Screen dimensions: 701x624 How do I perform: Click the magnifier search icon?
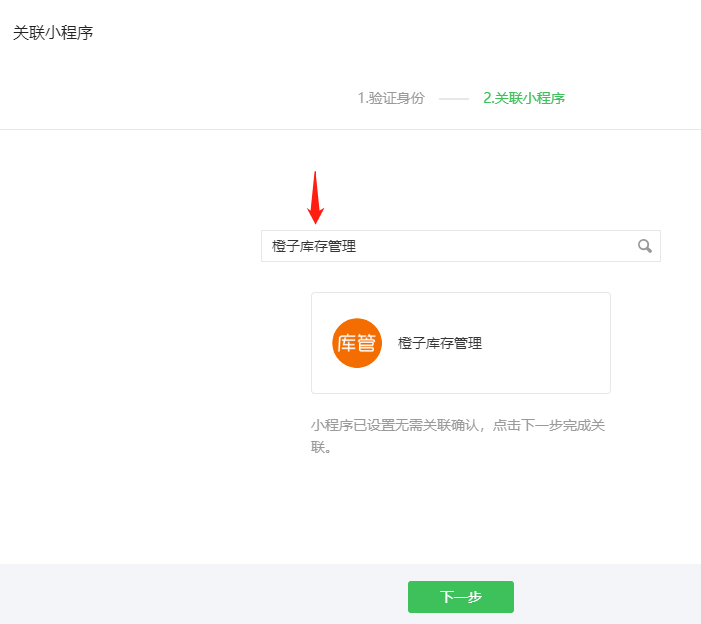point(645,246)
